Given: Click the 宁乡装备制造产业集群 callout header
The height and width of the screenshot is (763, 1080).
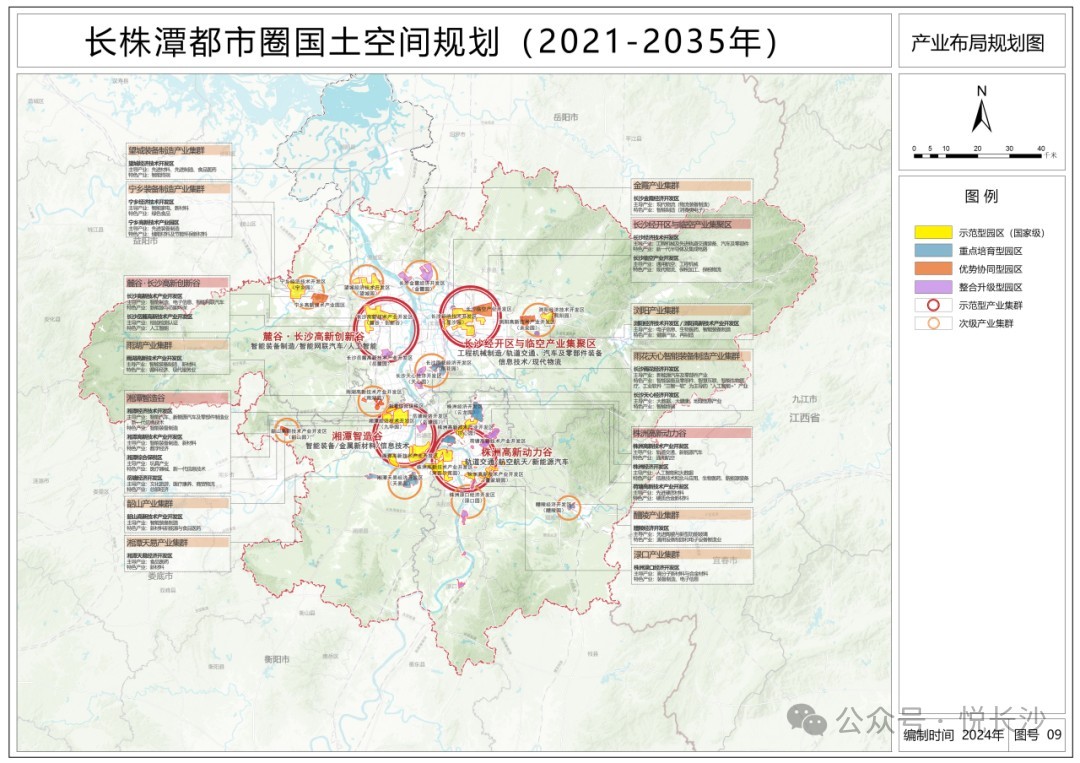Looking at the screenshot, I should coord(178,188).
